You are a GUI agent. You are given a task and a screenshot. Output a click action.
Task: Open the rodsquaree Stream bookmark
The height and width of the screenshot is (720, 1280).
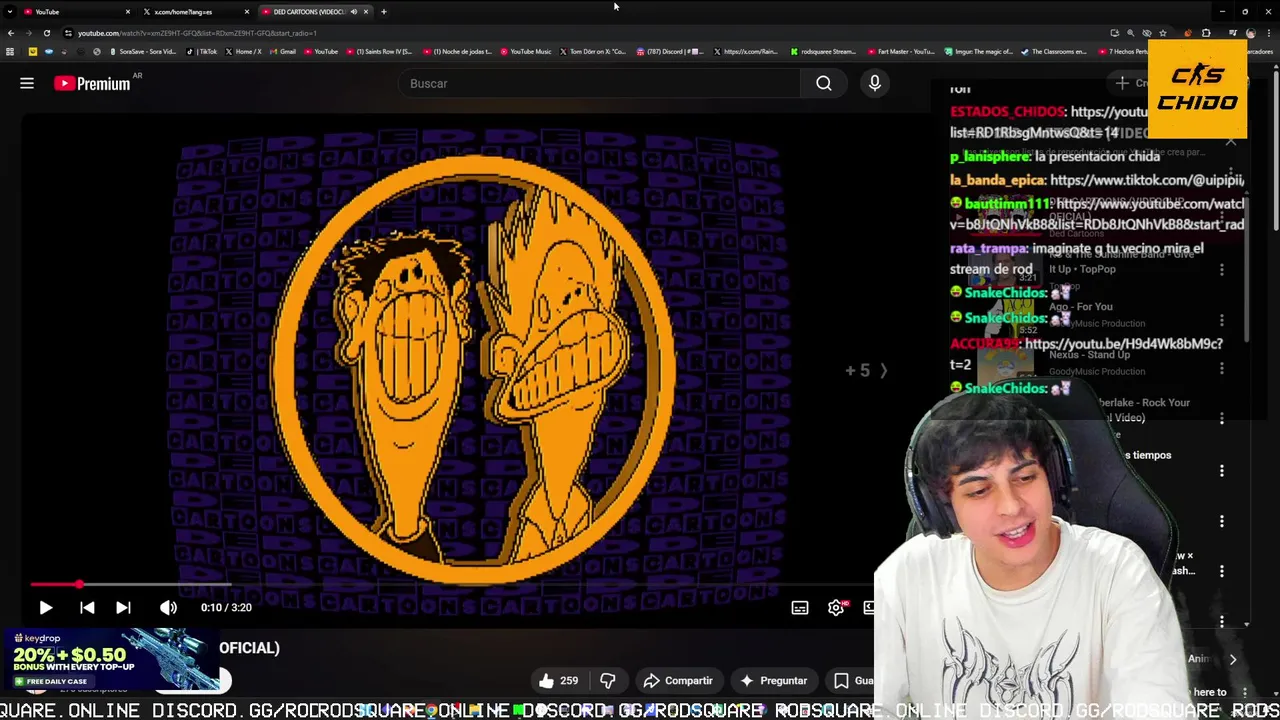[x=824, y=51]
